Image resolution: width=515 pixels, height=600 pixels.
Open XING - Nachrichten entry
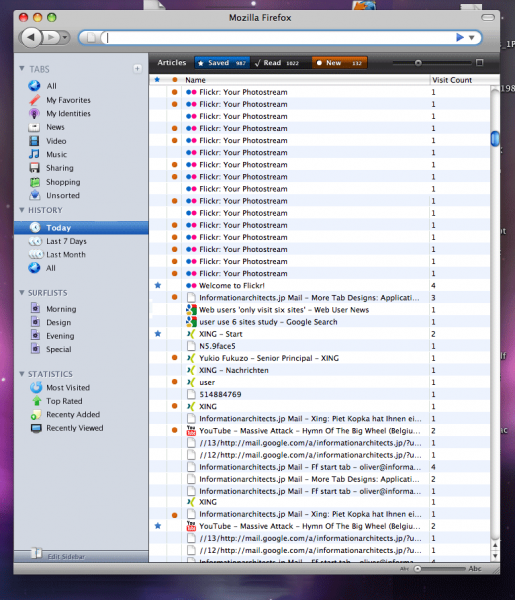tap(233, 370)
